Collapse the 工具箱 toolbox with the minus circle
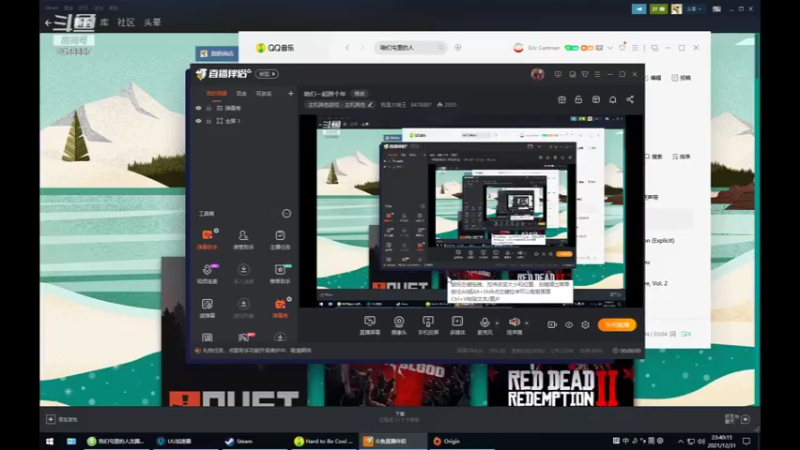This screenshot has height=450, width=800. tap(287, 213)
